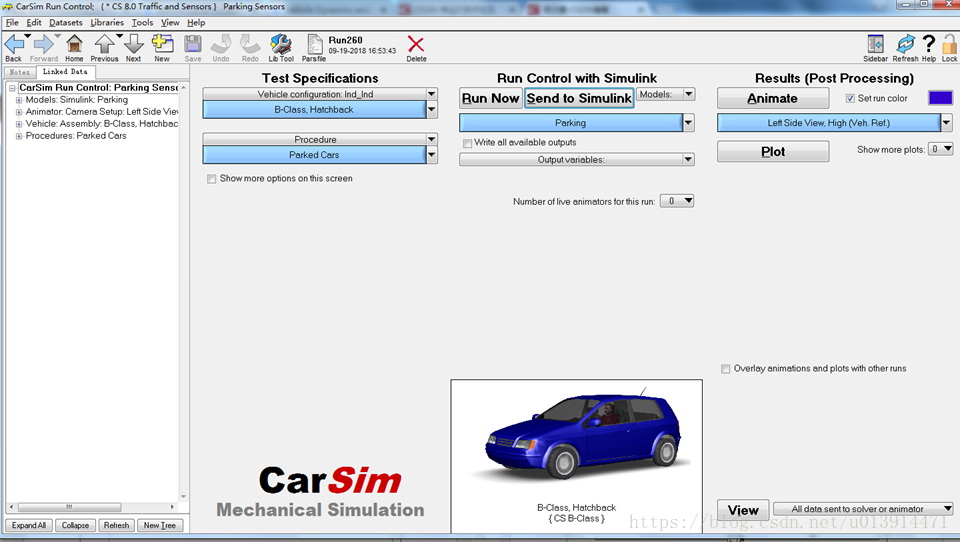Viewport: 960px width, 542px height.
Task: Click the Send to Simulink button
Action: tap(579, 98)
